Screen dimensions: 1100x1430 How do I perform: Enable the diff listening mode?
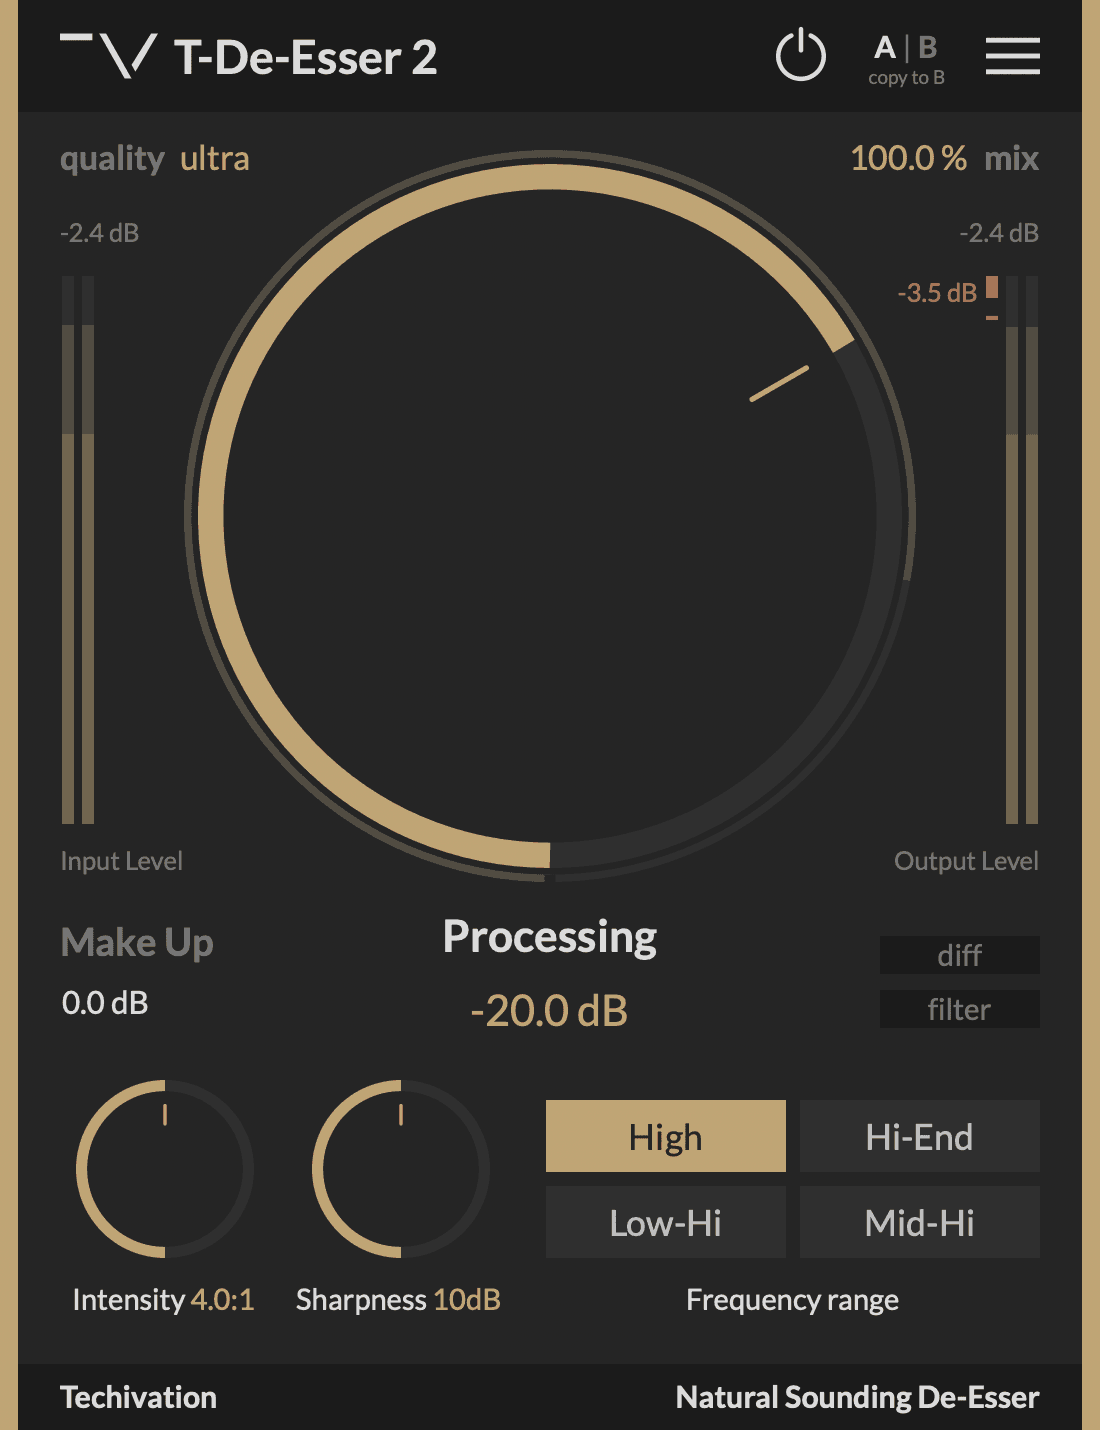(959, 955)
